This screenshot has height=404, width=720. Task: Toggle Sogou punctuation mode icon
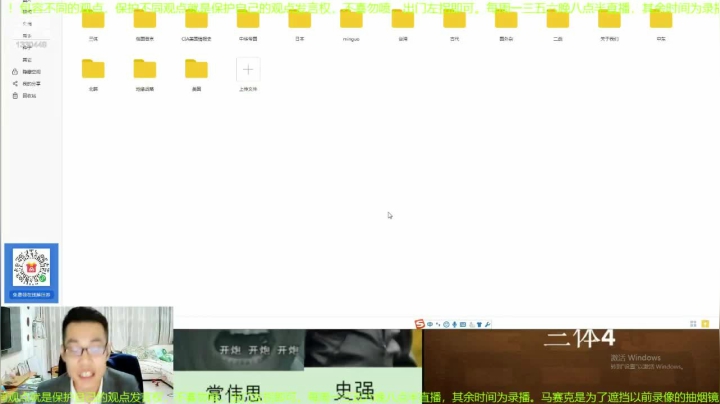click(x=438, y=324)
